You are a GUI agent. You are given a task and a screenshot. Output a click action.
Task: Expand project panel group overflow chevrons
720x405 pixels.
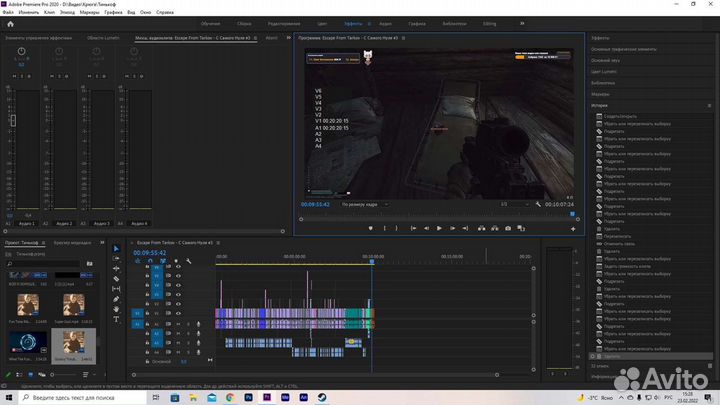102,242
